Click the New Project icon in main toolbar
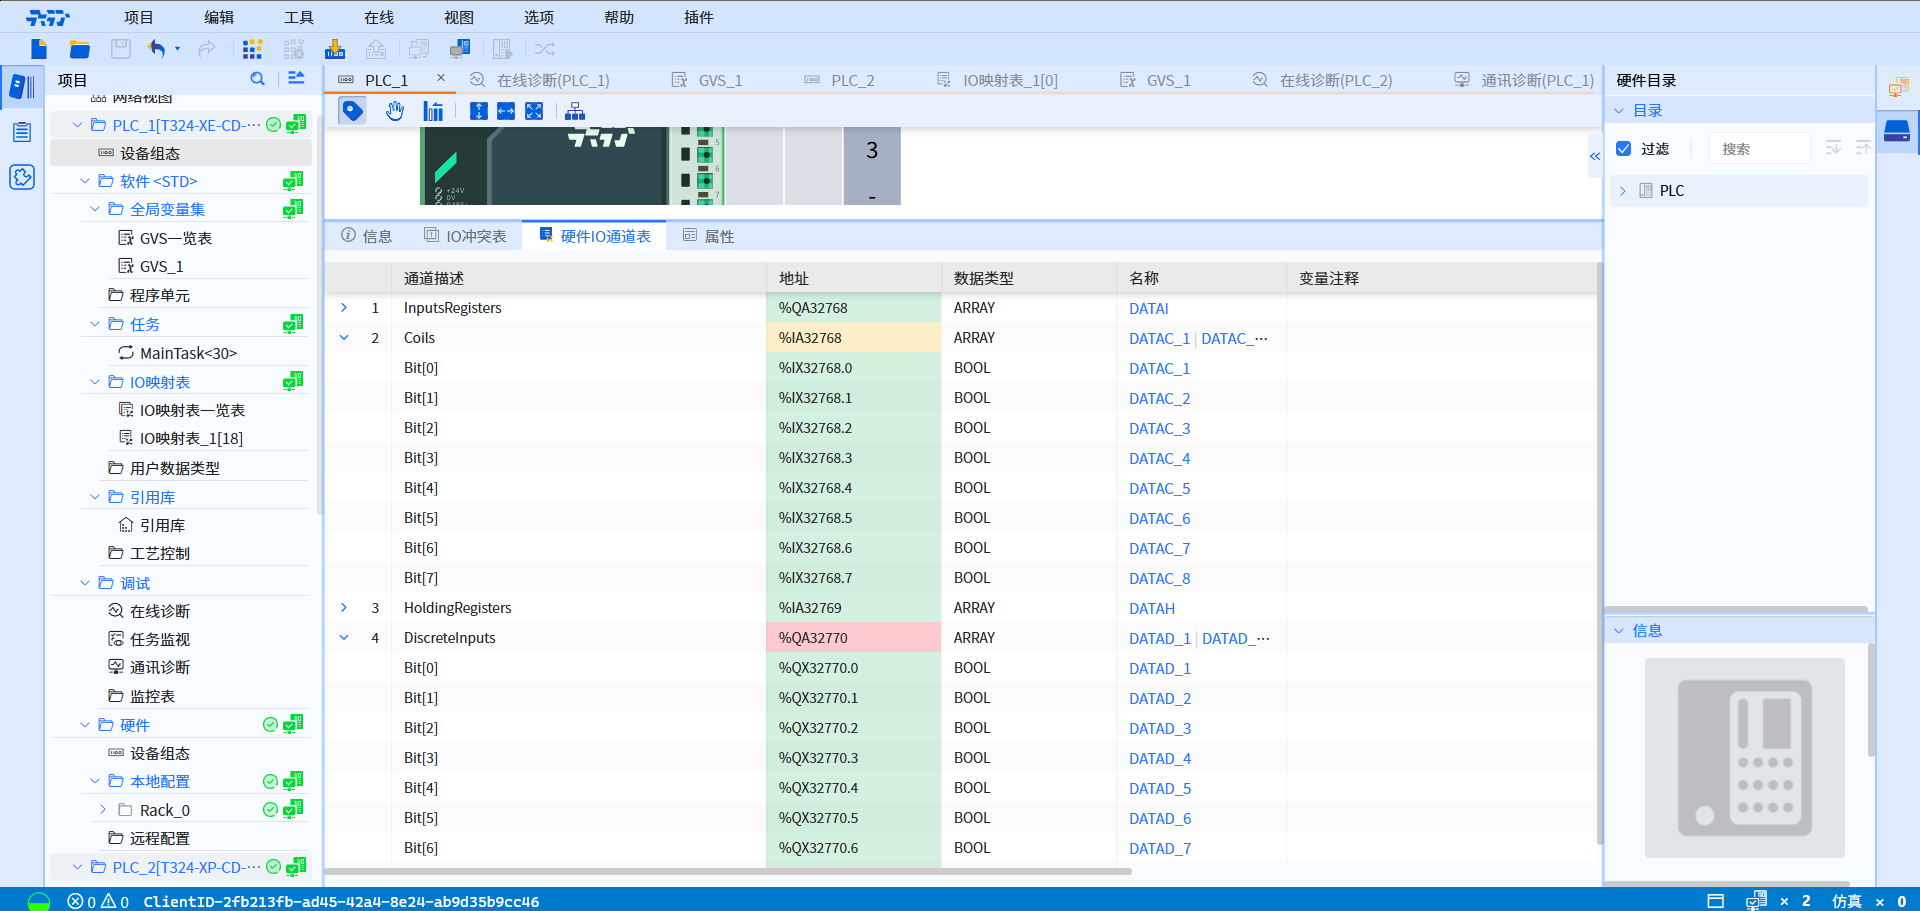The height and width of the screenshot is (911, 1920). 38,48
